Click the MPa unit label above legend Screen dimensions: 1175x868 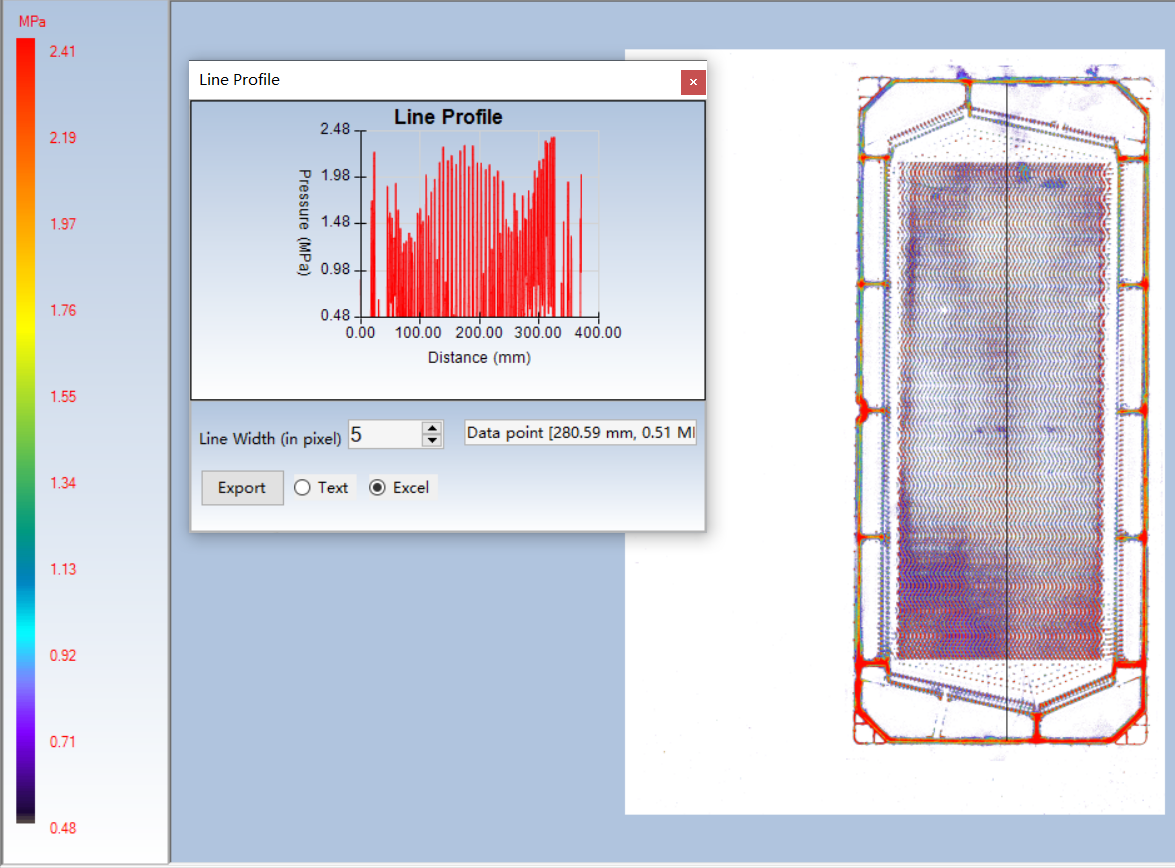tap(32, 21)
